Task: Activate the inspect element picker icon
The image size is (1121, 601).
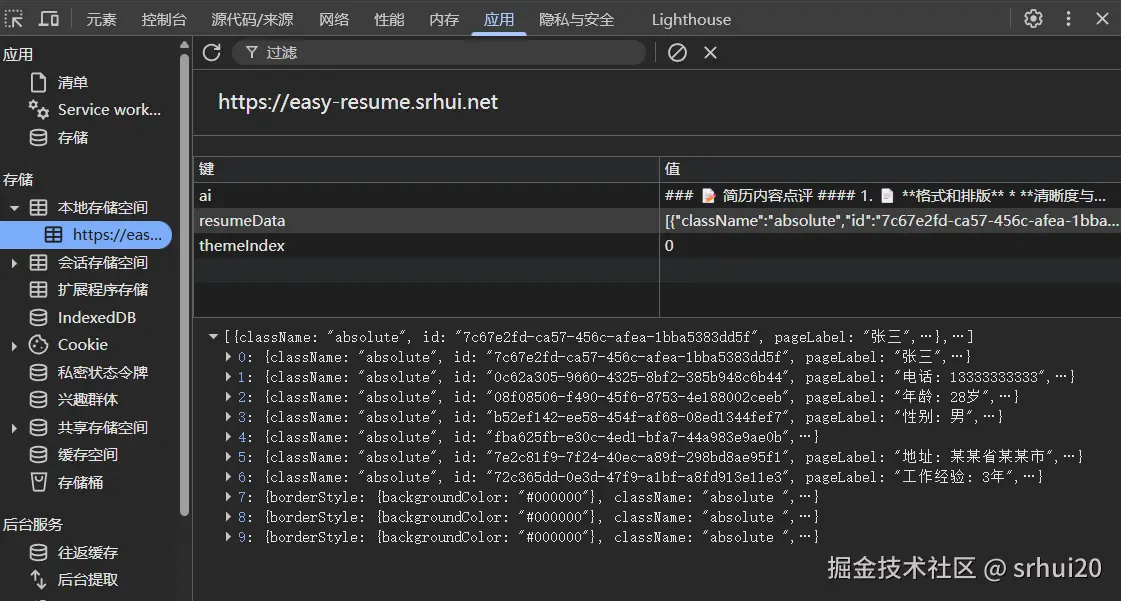Action: coord(14,19)
